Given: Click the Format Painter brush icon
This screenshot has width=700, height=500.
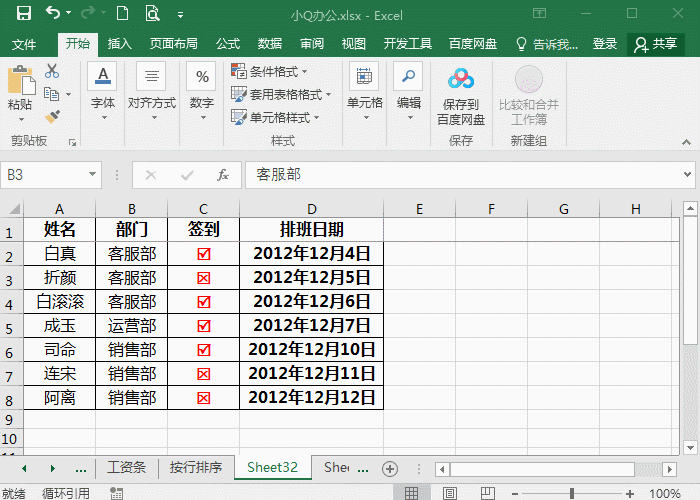Looking at the screenshot, I should (x=52, y=117).
